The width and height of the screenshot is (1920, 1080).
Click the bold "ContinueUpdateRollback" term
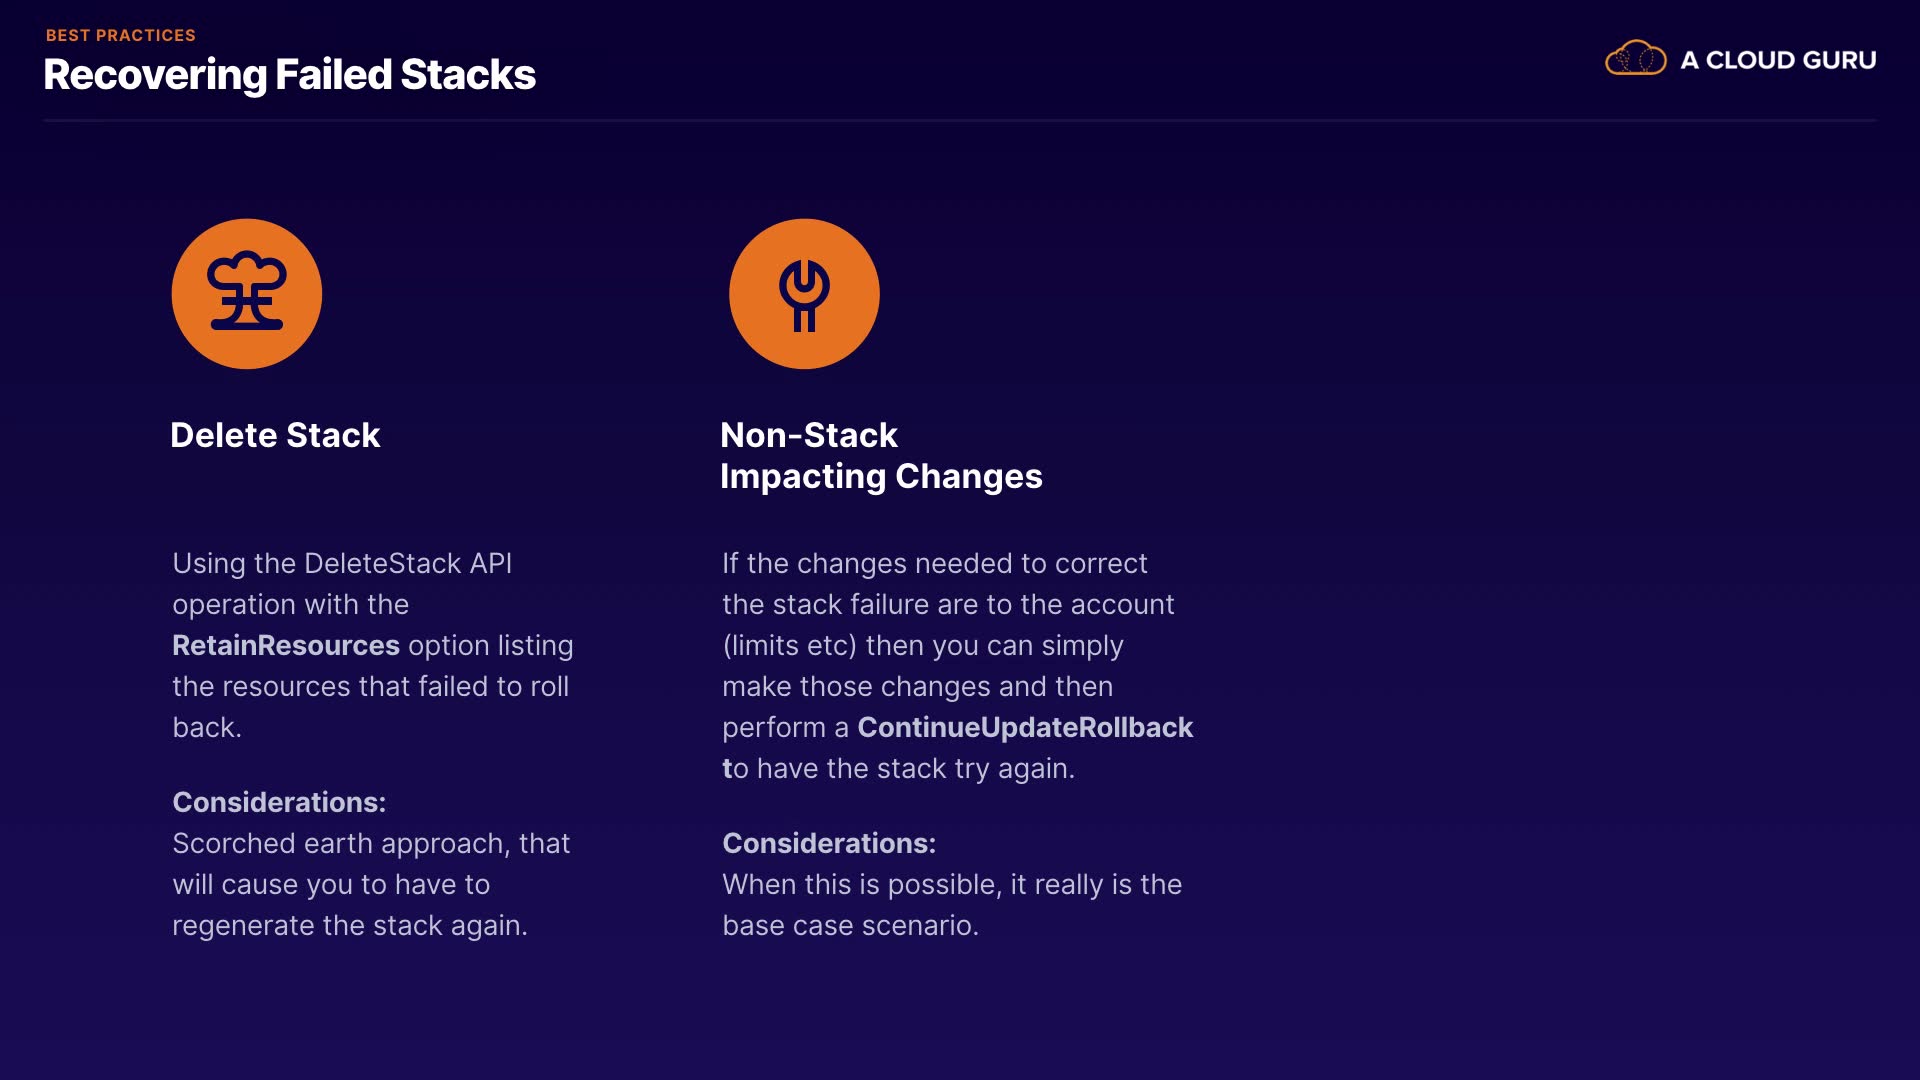pyautogui.click(x=1025, y=727)
